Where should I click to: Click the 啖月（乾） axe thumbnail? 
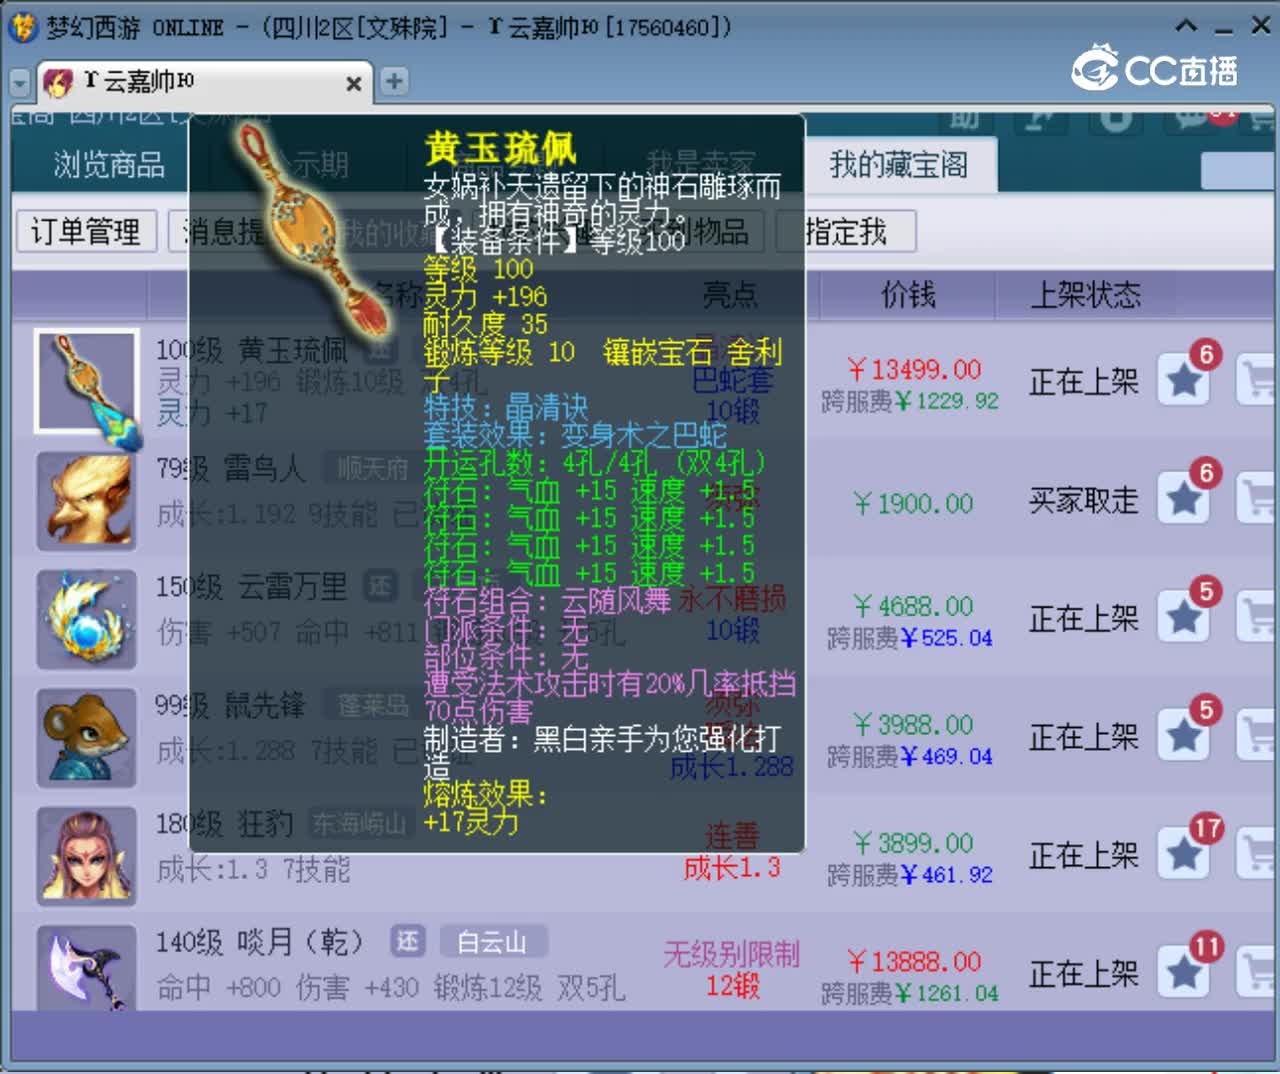pyautogui.click(x=86, y=968)
